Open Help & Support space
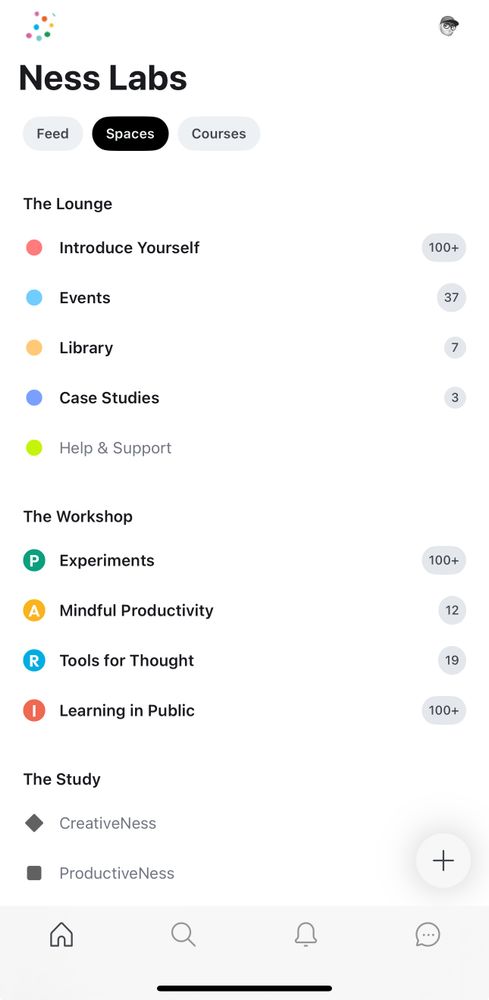The image size is (489, 1000). [x=245, y=448]
